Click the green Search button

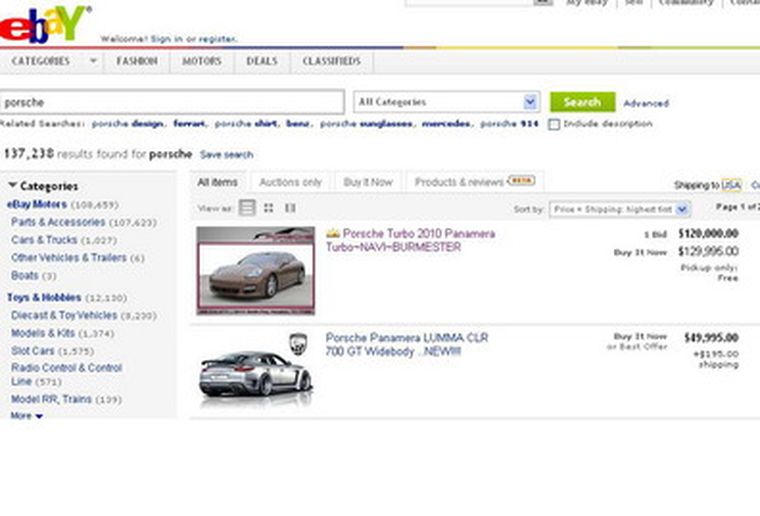pos(583,102)
